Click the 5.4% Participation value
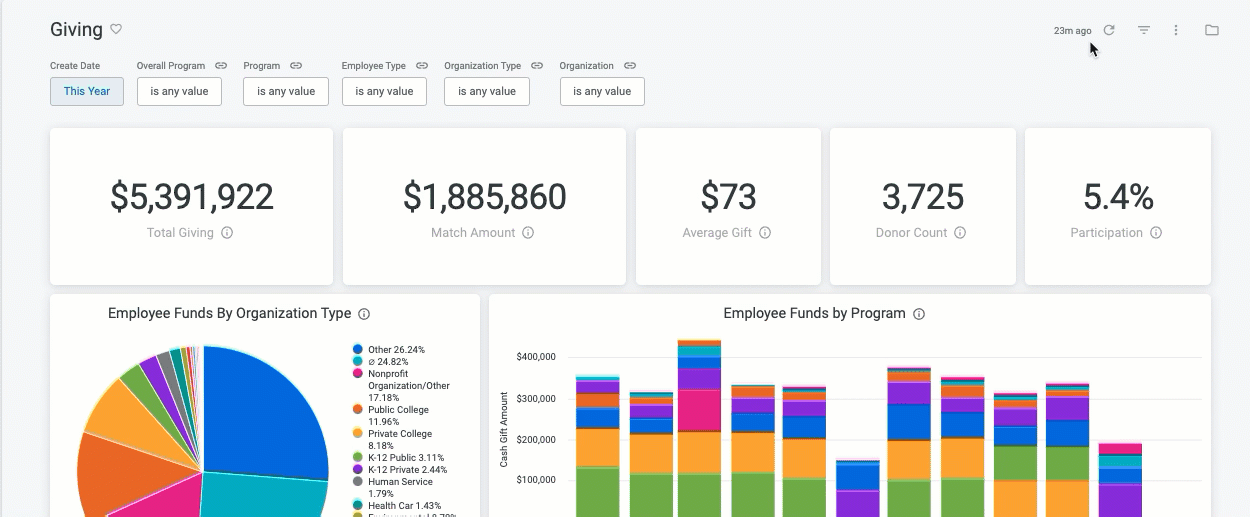This screenshot has height=517, width=1250. pos(1118,196)
